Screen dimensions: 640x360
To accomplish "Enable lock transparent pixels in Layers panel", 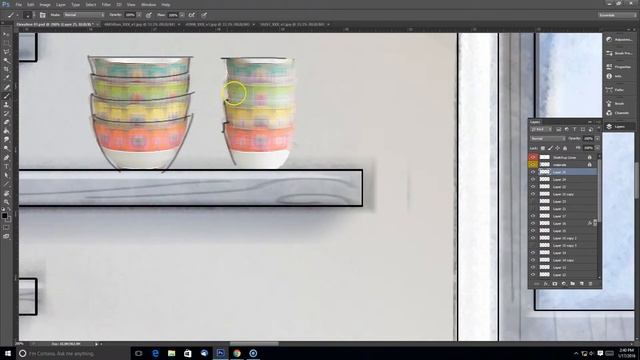I will pos(543,148).
